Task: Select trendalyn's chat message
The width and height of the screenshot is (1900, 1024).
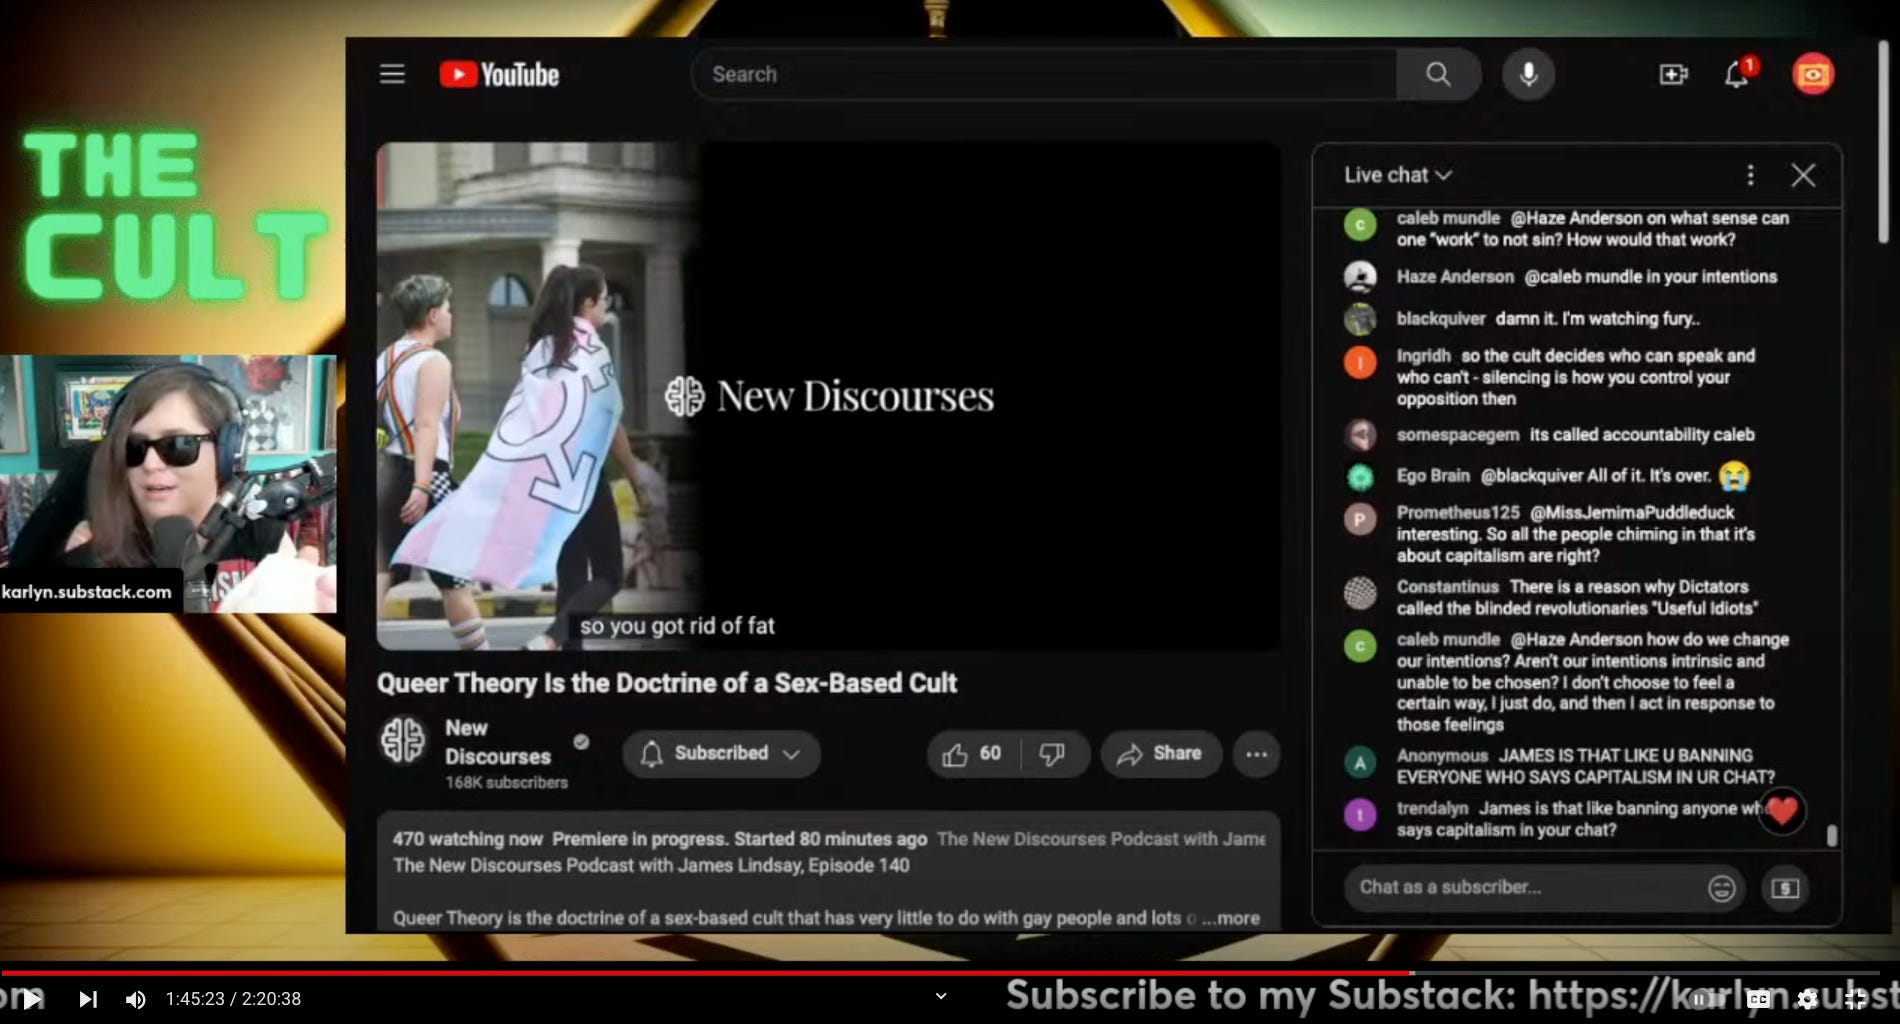Action: [1580, 819]
